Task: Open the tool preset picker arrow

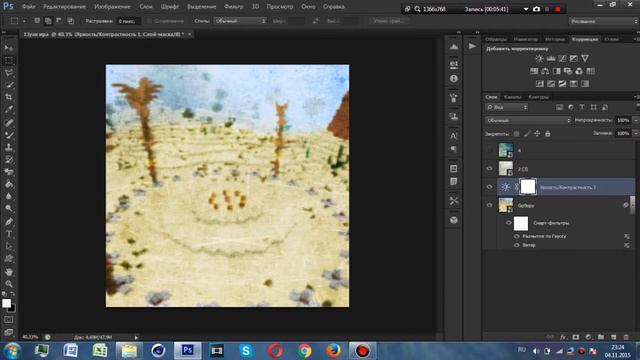Action: click(24, 21)
